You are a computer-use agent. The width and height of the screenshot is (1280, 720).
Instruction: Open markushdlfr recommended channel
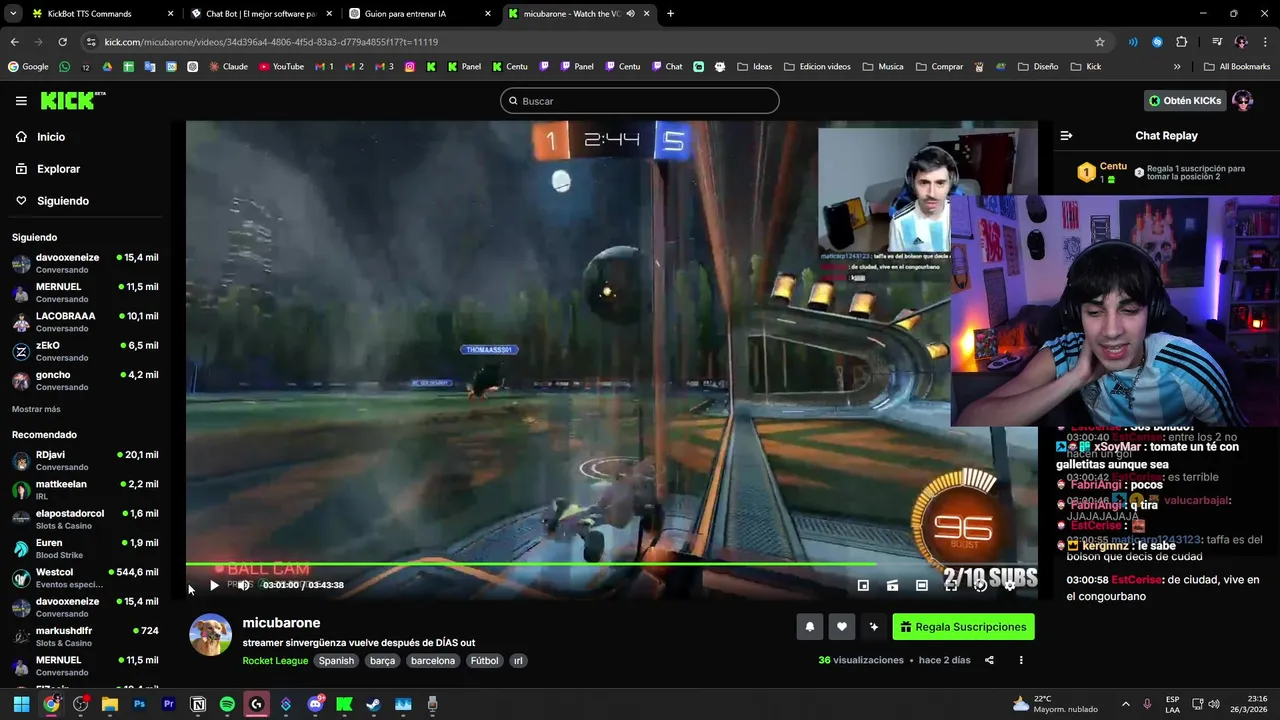click(85, 637)
